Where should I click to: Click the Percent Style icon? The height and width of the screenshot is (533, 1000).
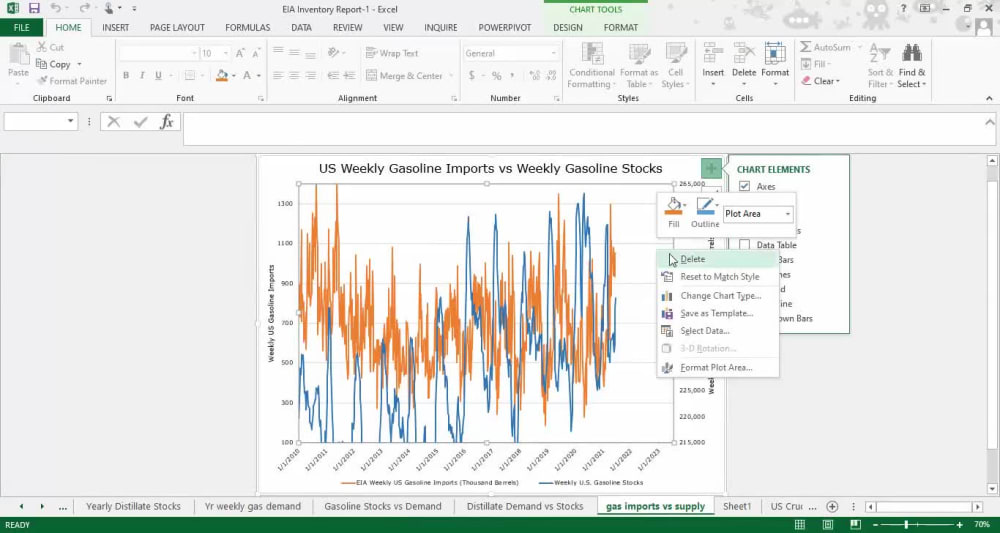(496, 76)
